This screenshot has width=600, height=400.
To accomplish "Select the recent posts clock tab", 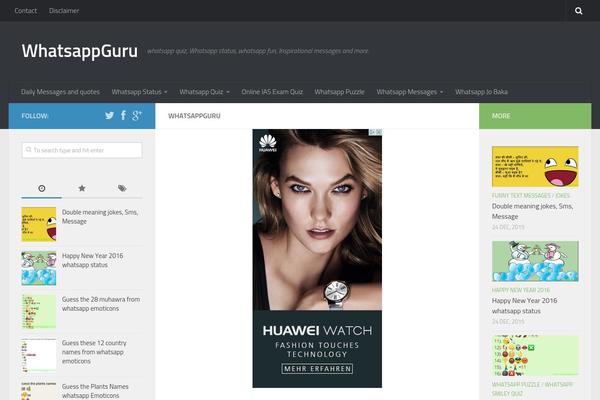I will (42, 188).
